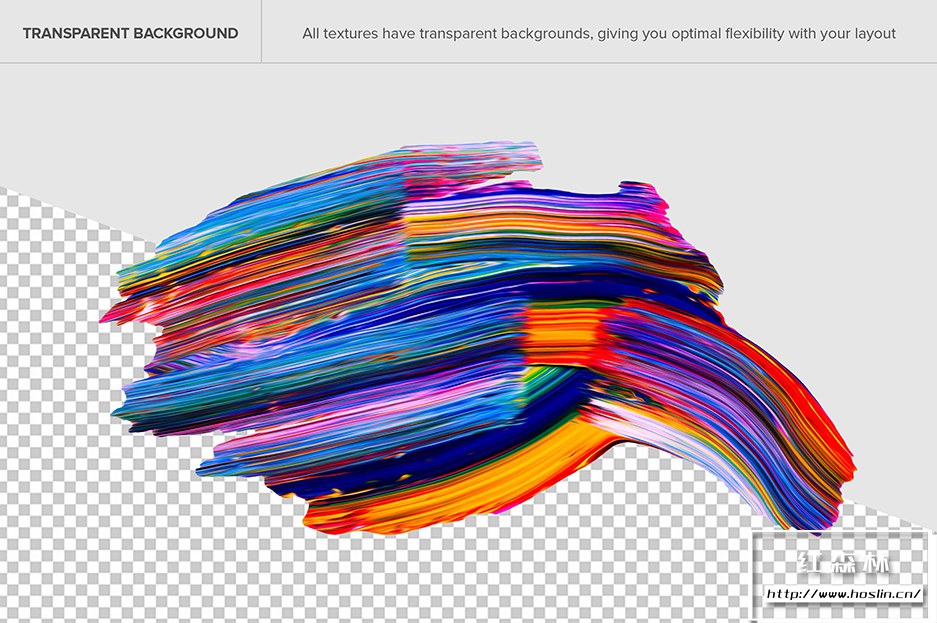This screenshot has width=937, height=623.
Task: Open the http://www.hoslin.cn/ link
Action: click(844, 594)
